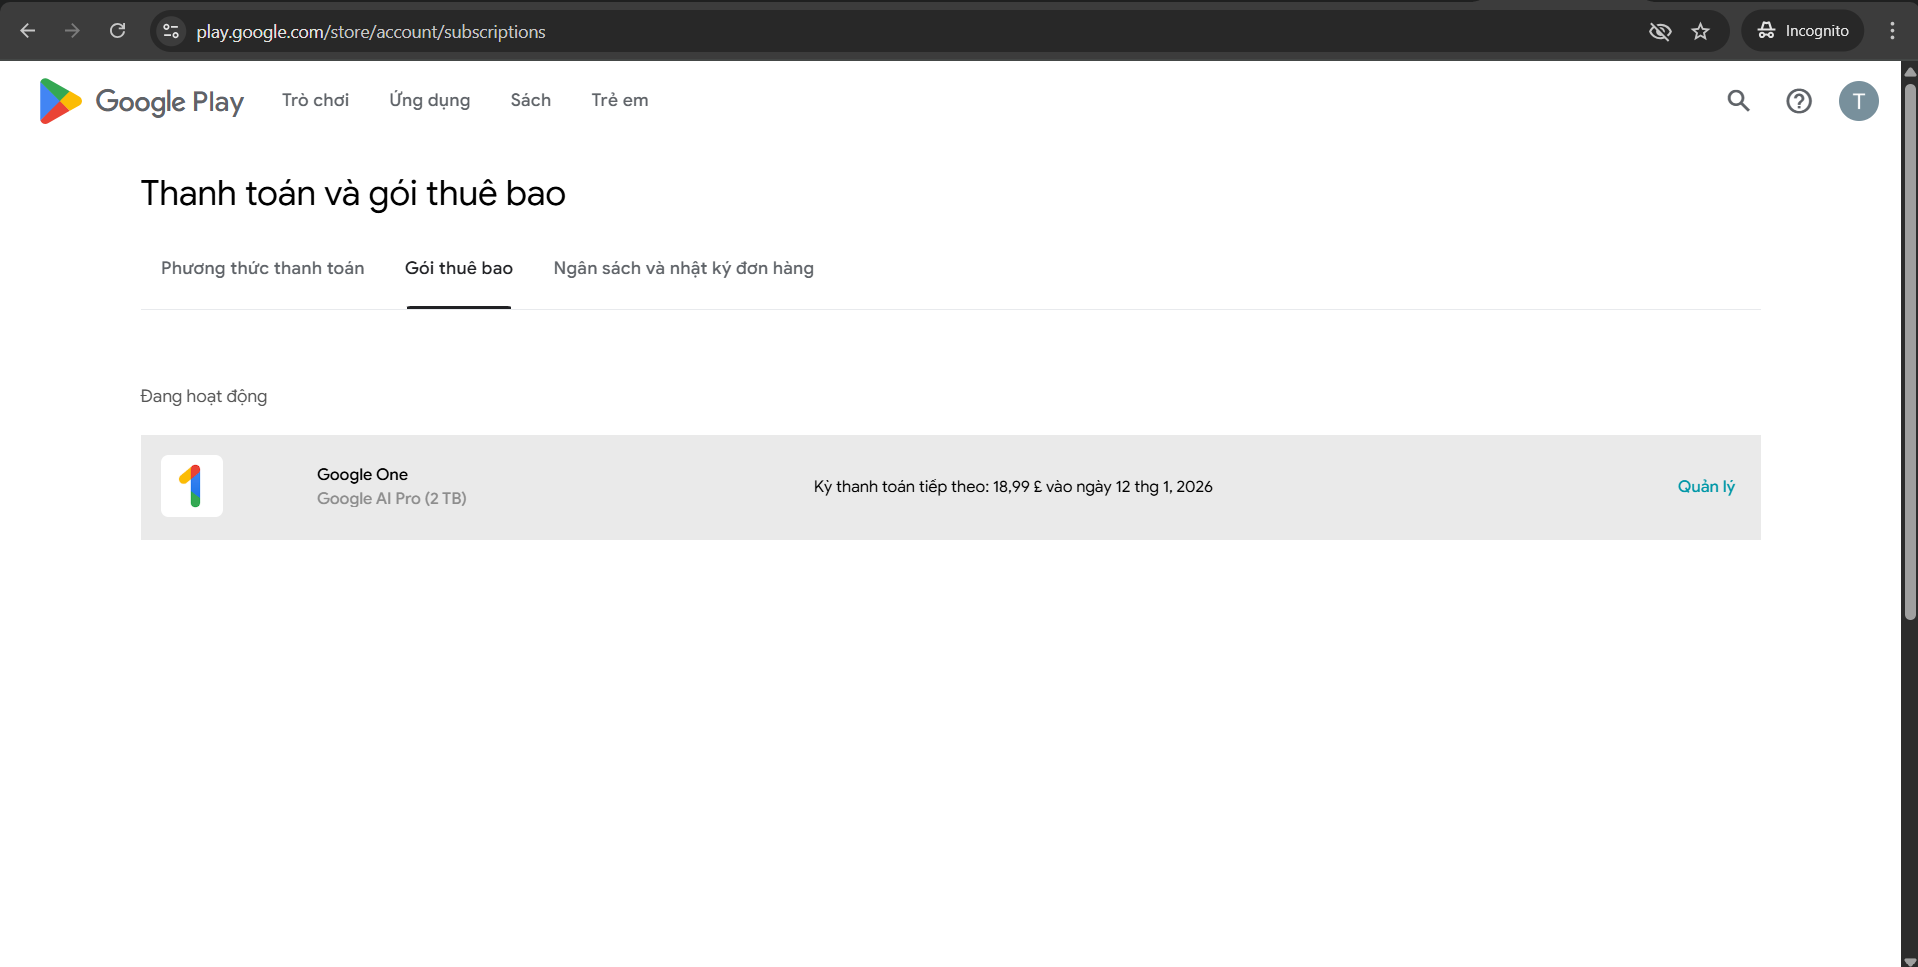
Task: Click the Quản lý link
Action: pyautogui.click(x=1706, y=487)
